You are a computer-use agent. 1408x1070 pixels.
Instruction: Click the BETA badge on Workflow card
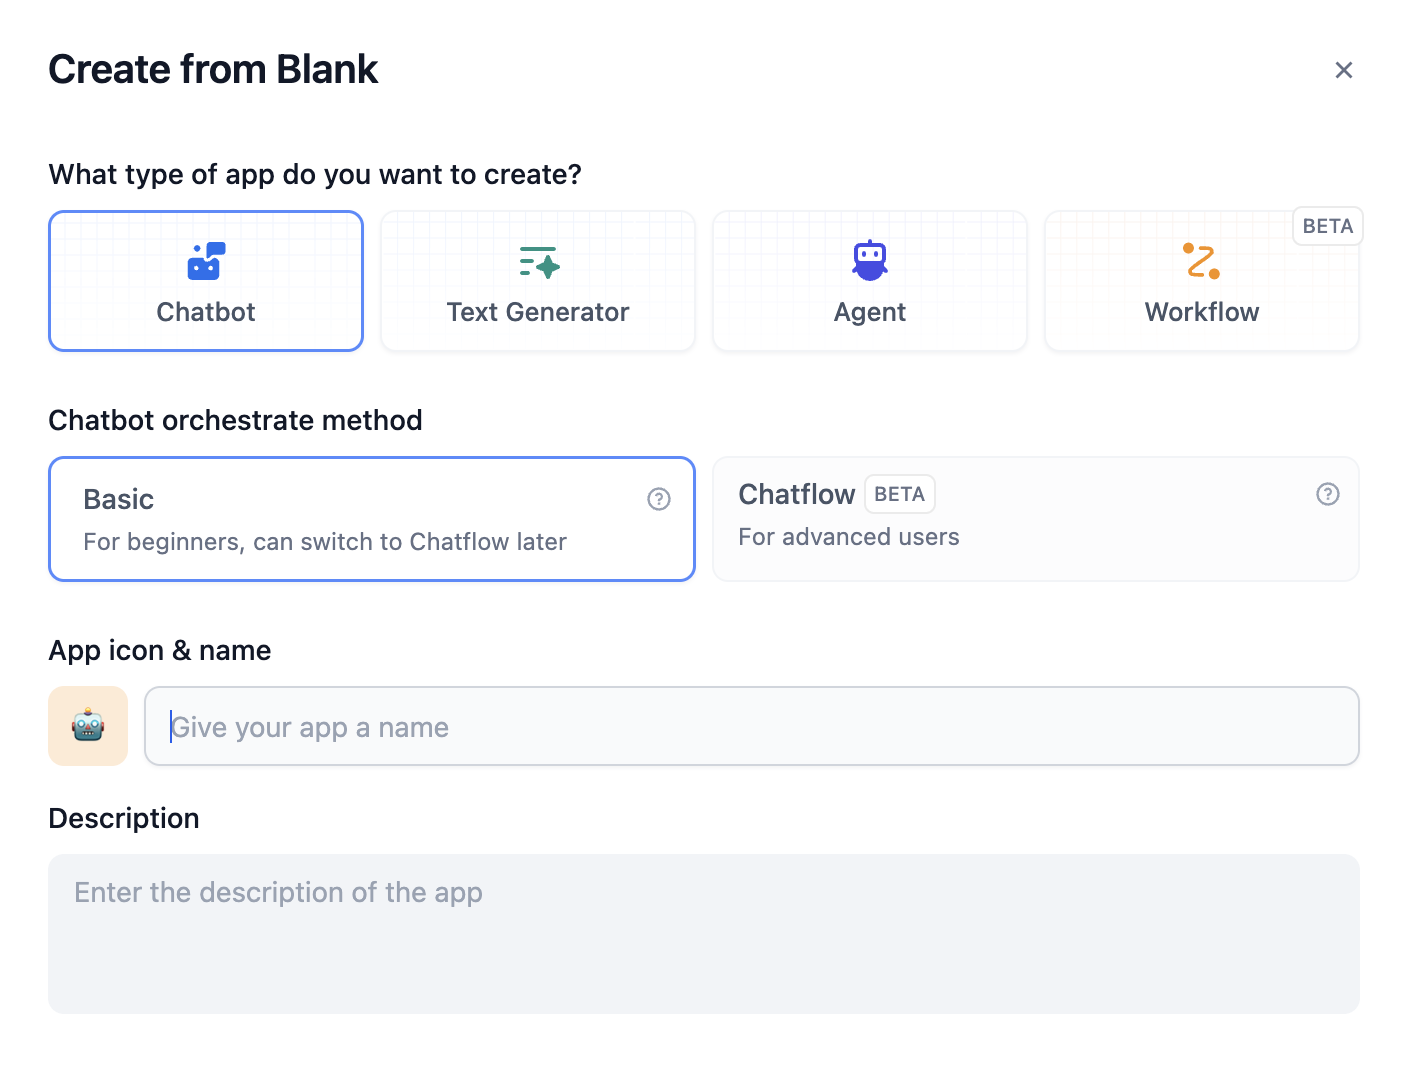click(x=1327, y=226)
